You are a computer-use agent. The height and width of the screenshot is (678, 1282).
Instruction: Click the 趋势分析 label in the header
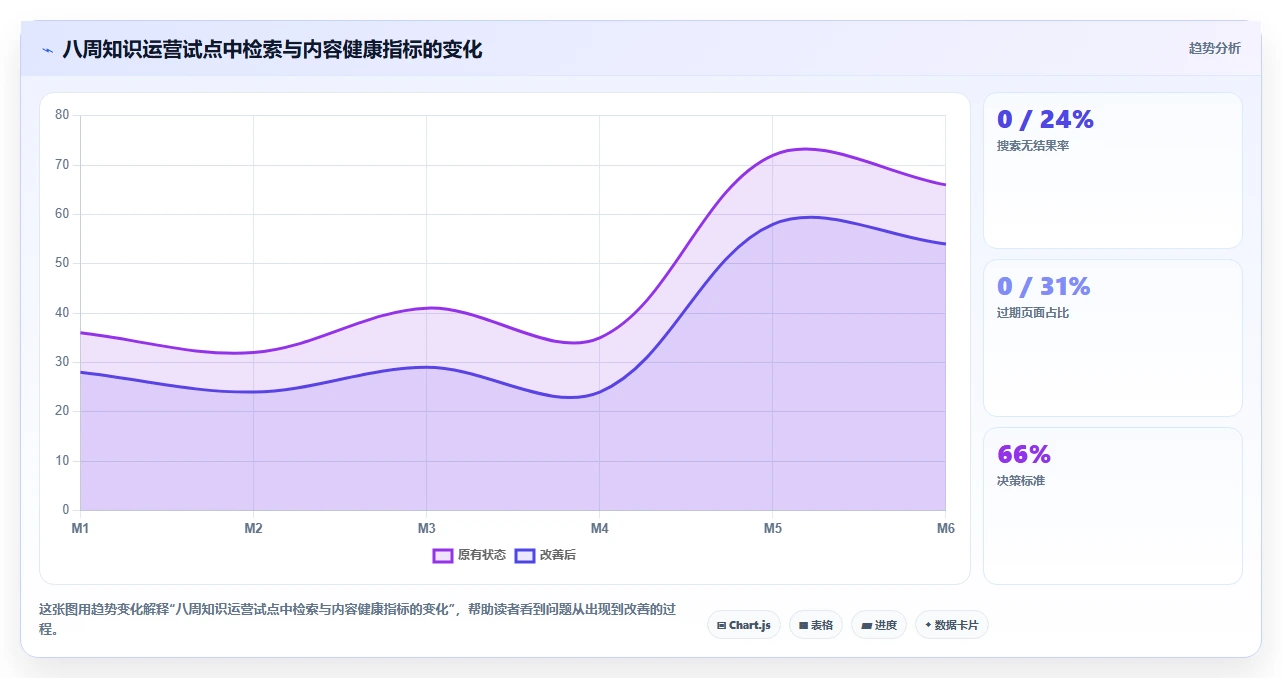[x=1214, y=48]
